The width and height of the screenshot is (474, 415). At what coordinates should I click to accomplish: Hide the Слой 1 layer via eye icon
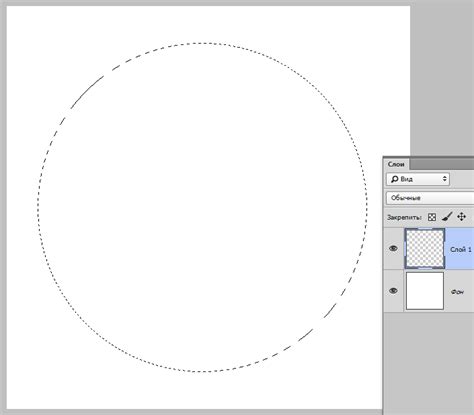(393, 249)
